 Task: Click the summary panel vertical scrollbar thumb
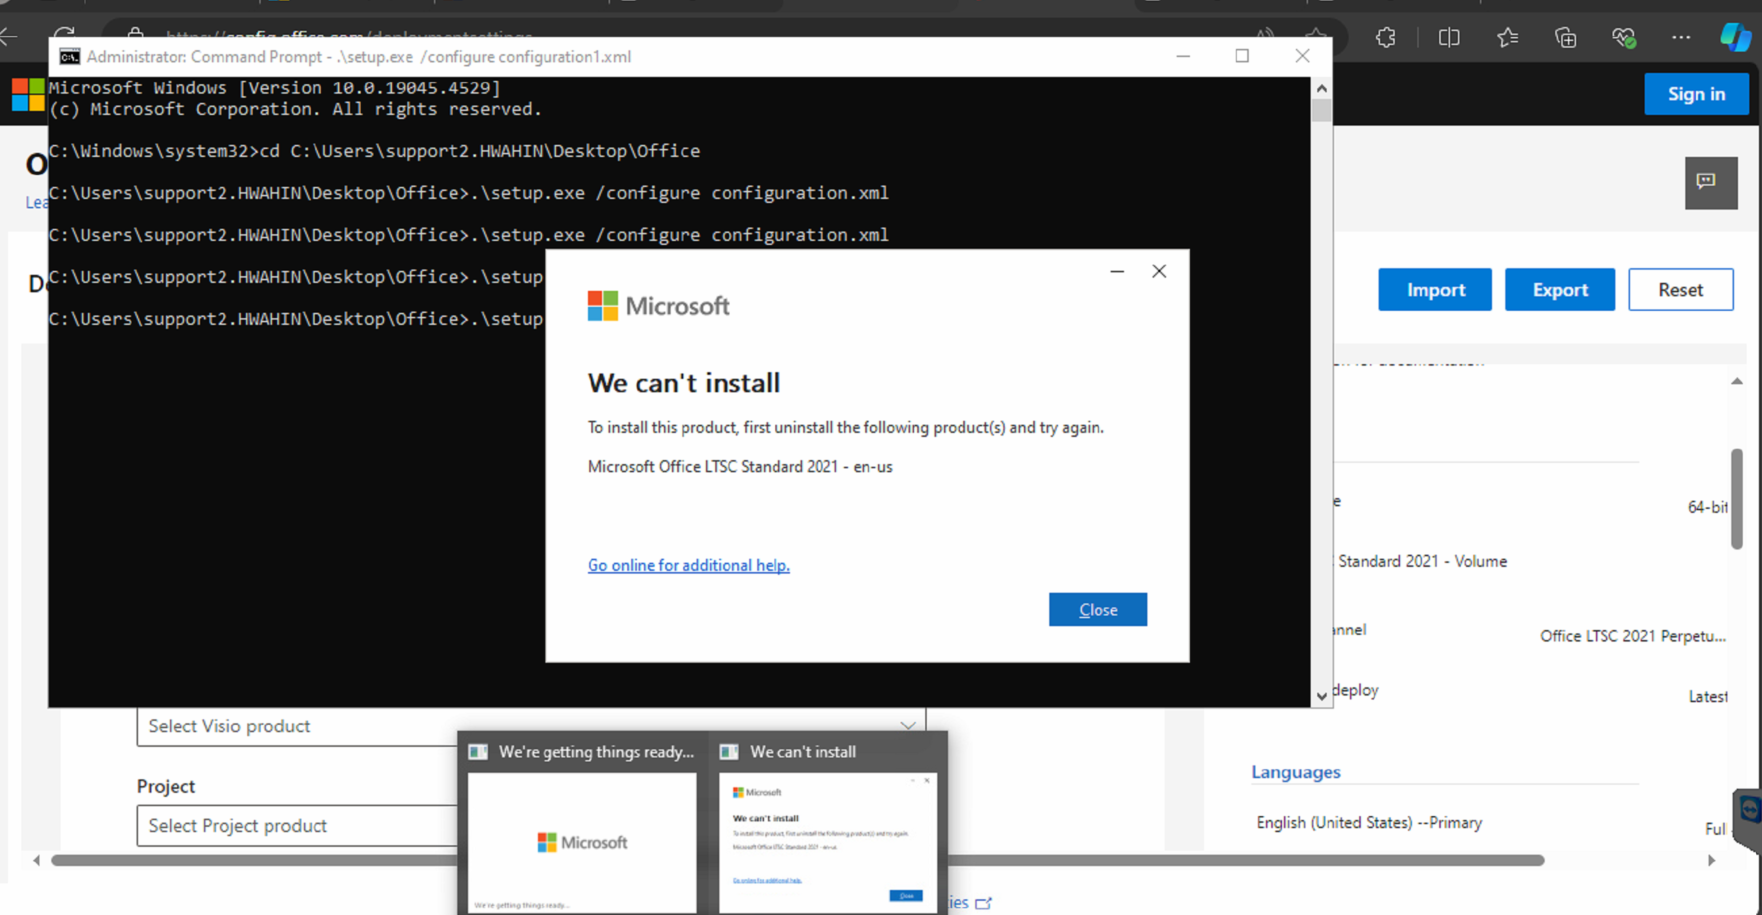(1737, 498)
